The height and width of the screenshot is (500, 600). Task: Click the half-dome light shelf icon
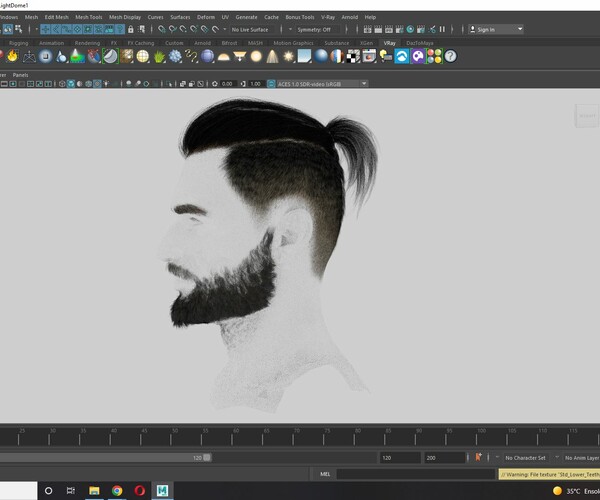pos(223,57)
